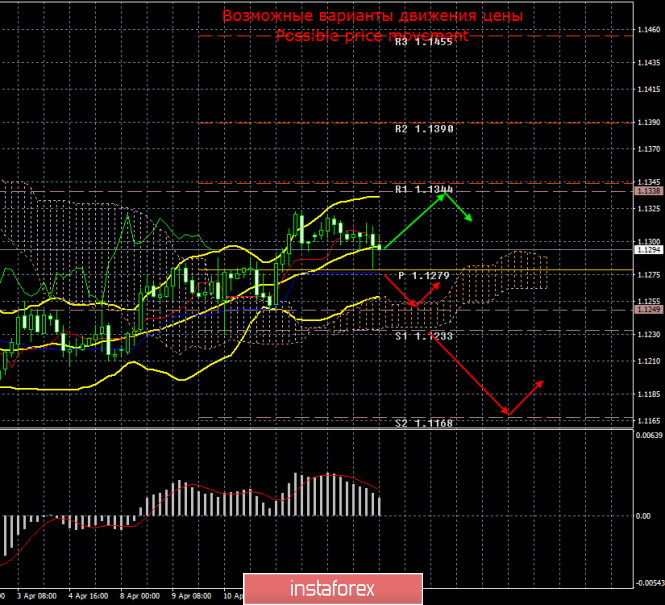
Task: Select the S1 1.1233 support label
Action: 424,337
